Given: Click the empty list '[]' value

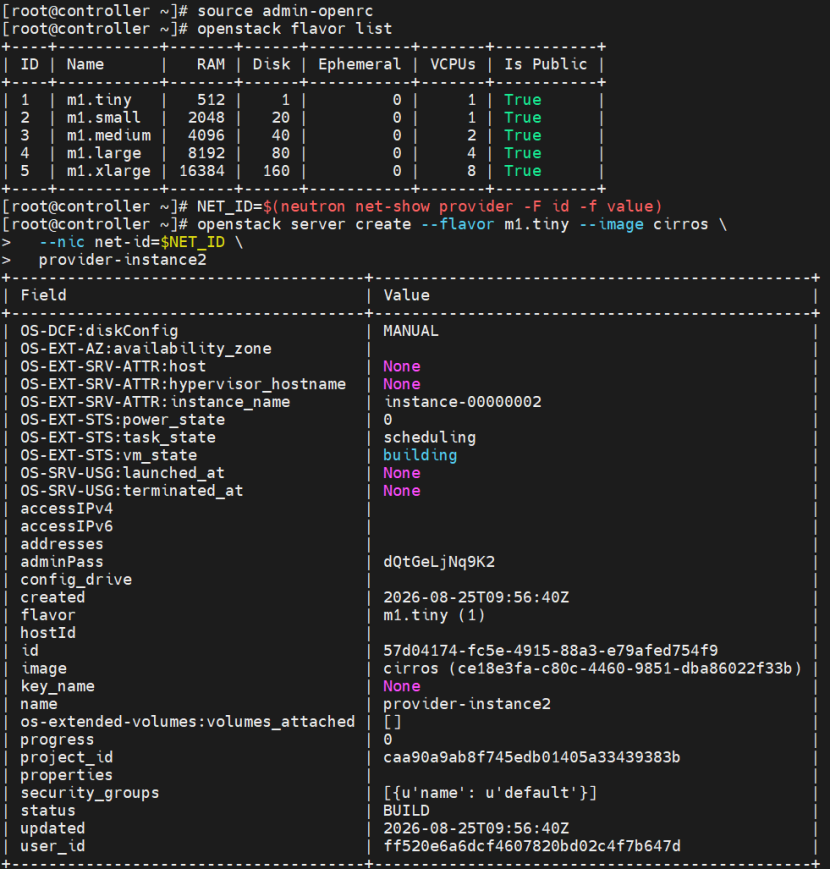Looking at the screenshot, I should tap(392, 722).
